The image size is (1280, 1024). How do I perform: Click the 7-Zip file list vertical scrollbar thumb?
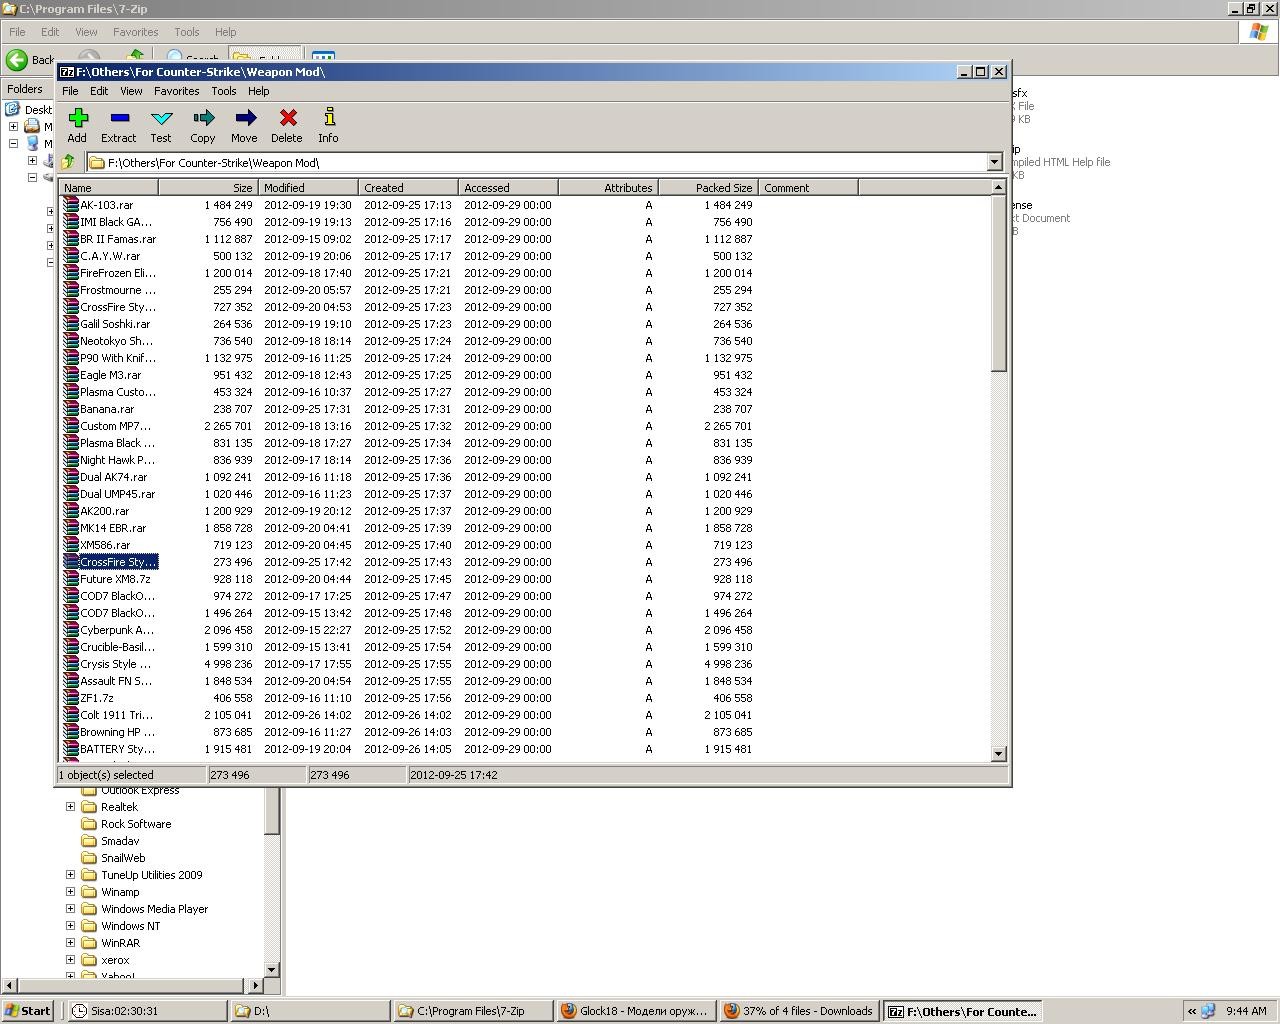coord(998,284)
